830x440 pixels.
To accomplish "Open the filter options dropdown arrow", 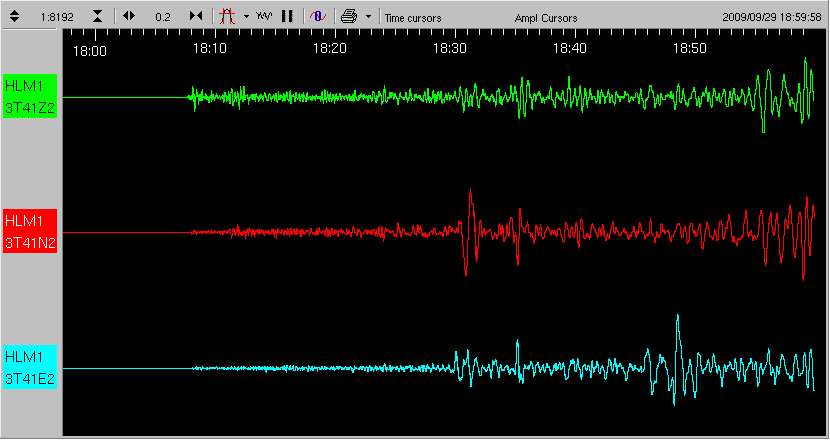I will click(x=246, y=16).
